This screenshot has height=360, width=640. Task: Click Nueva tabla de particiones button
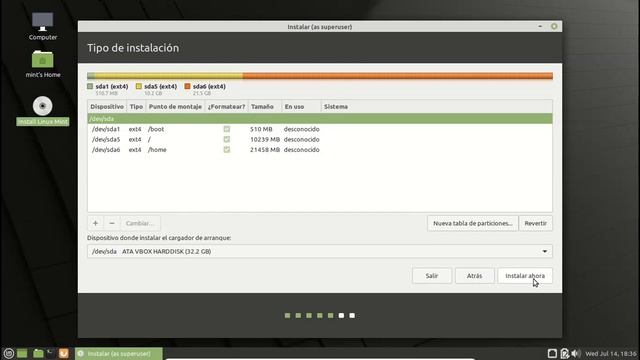pyautogui.click(x=473, y=223)
